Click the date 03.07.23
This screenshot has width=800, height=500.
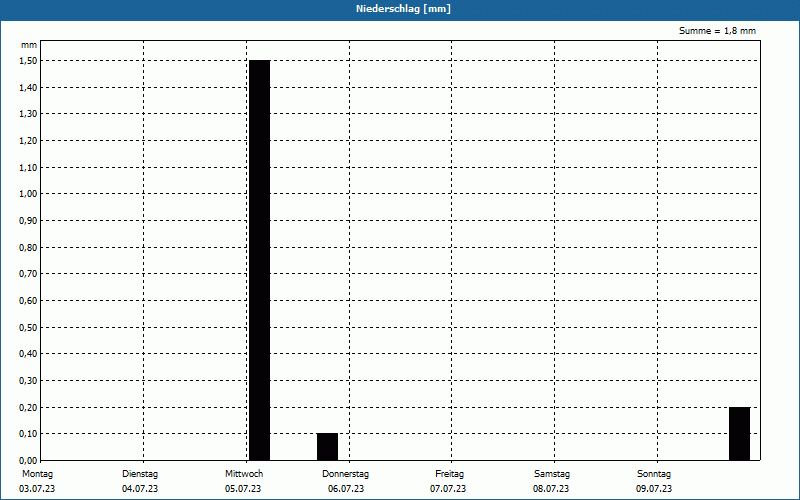pos(37,489)
